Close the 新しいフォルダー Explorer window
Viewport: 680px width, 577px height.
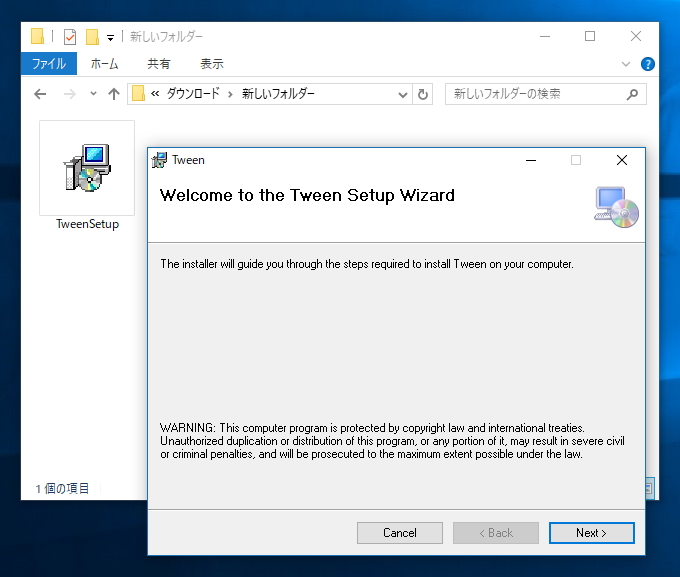click(x=636, y=36)
